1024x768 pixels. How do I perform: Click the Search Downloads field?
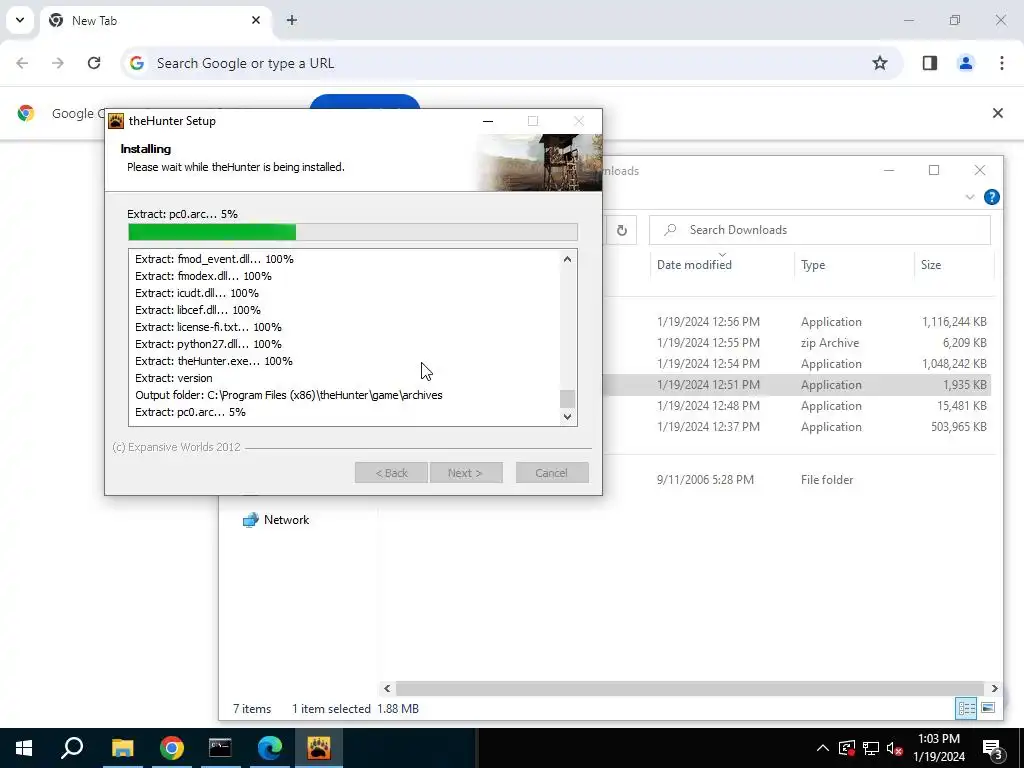(x=820, y=230)
